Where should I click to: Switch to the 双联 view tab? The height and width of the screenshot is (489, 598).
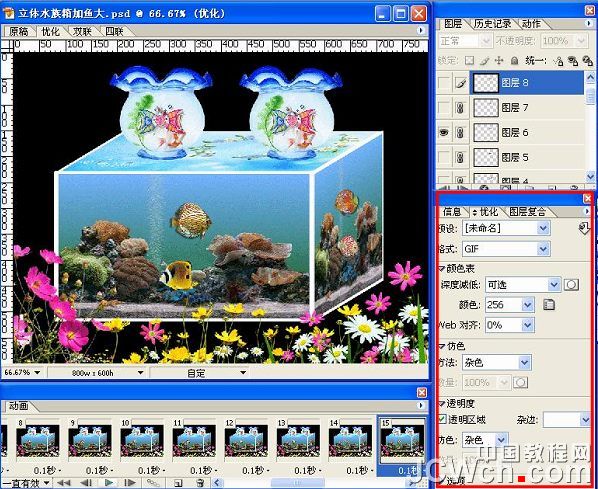(82, 31)
